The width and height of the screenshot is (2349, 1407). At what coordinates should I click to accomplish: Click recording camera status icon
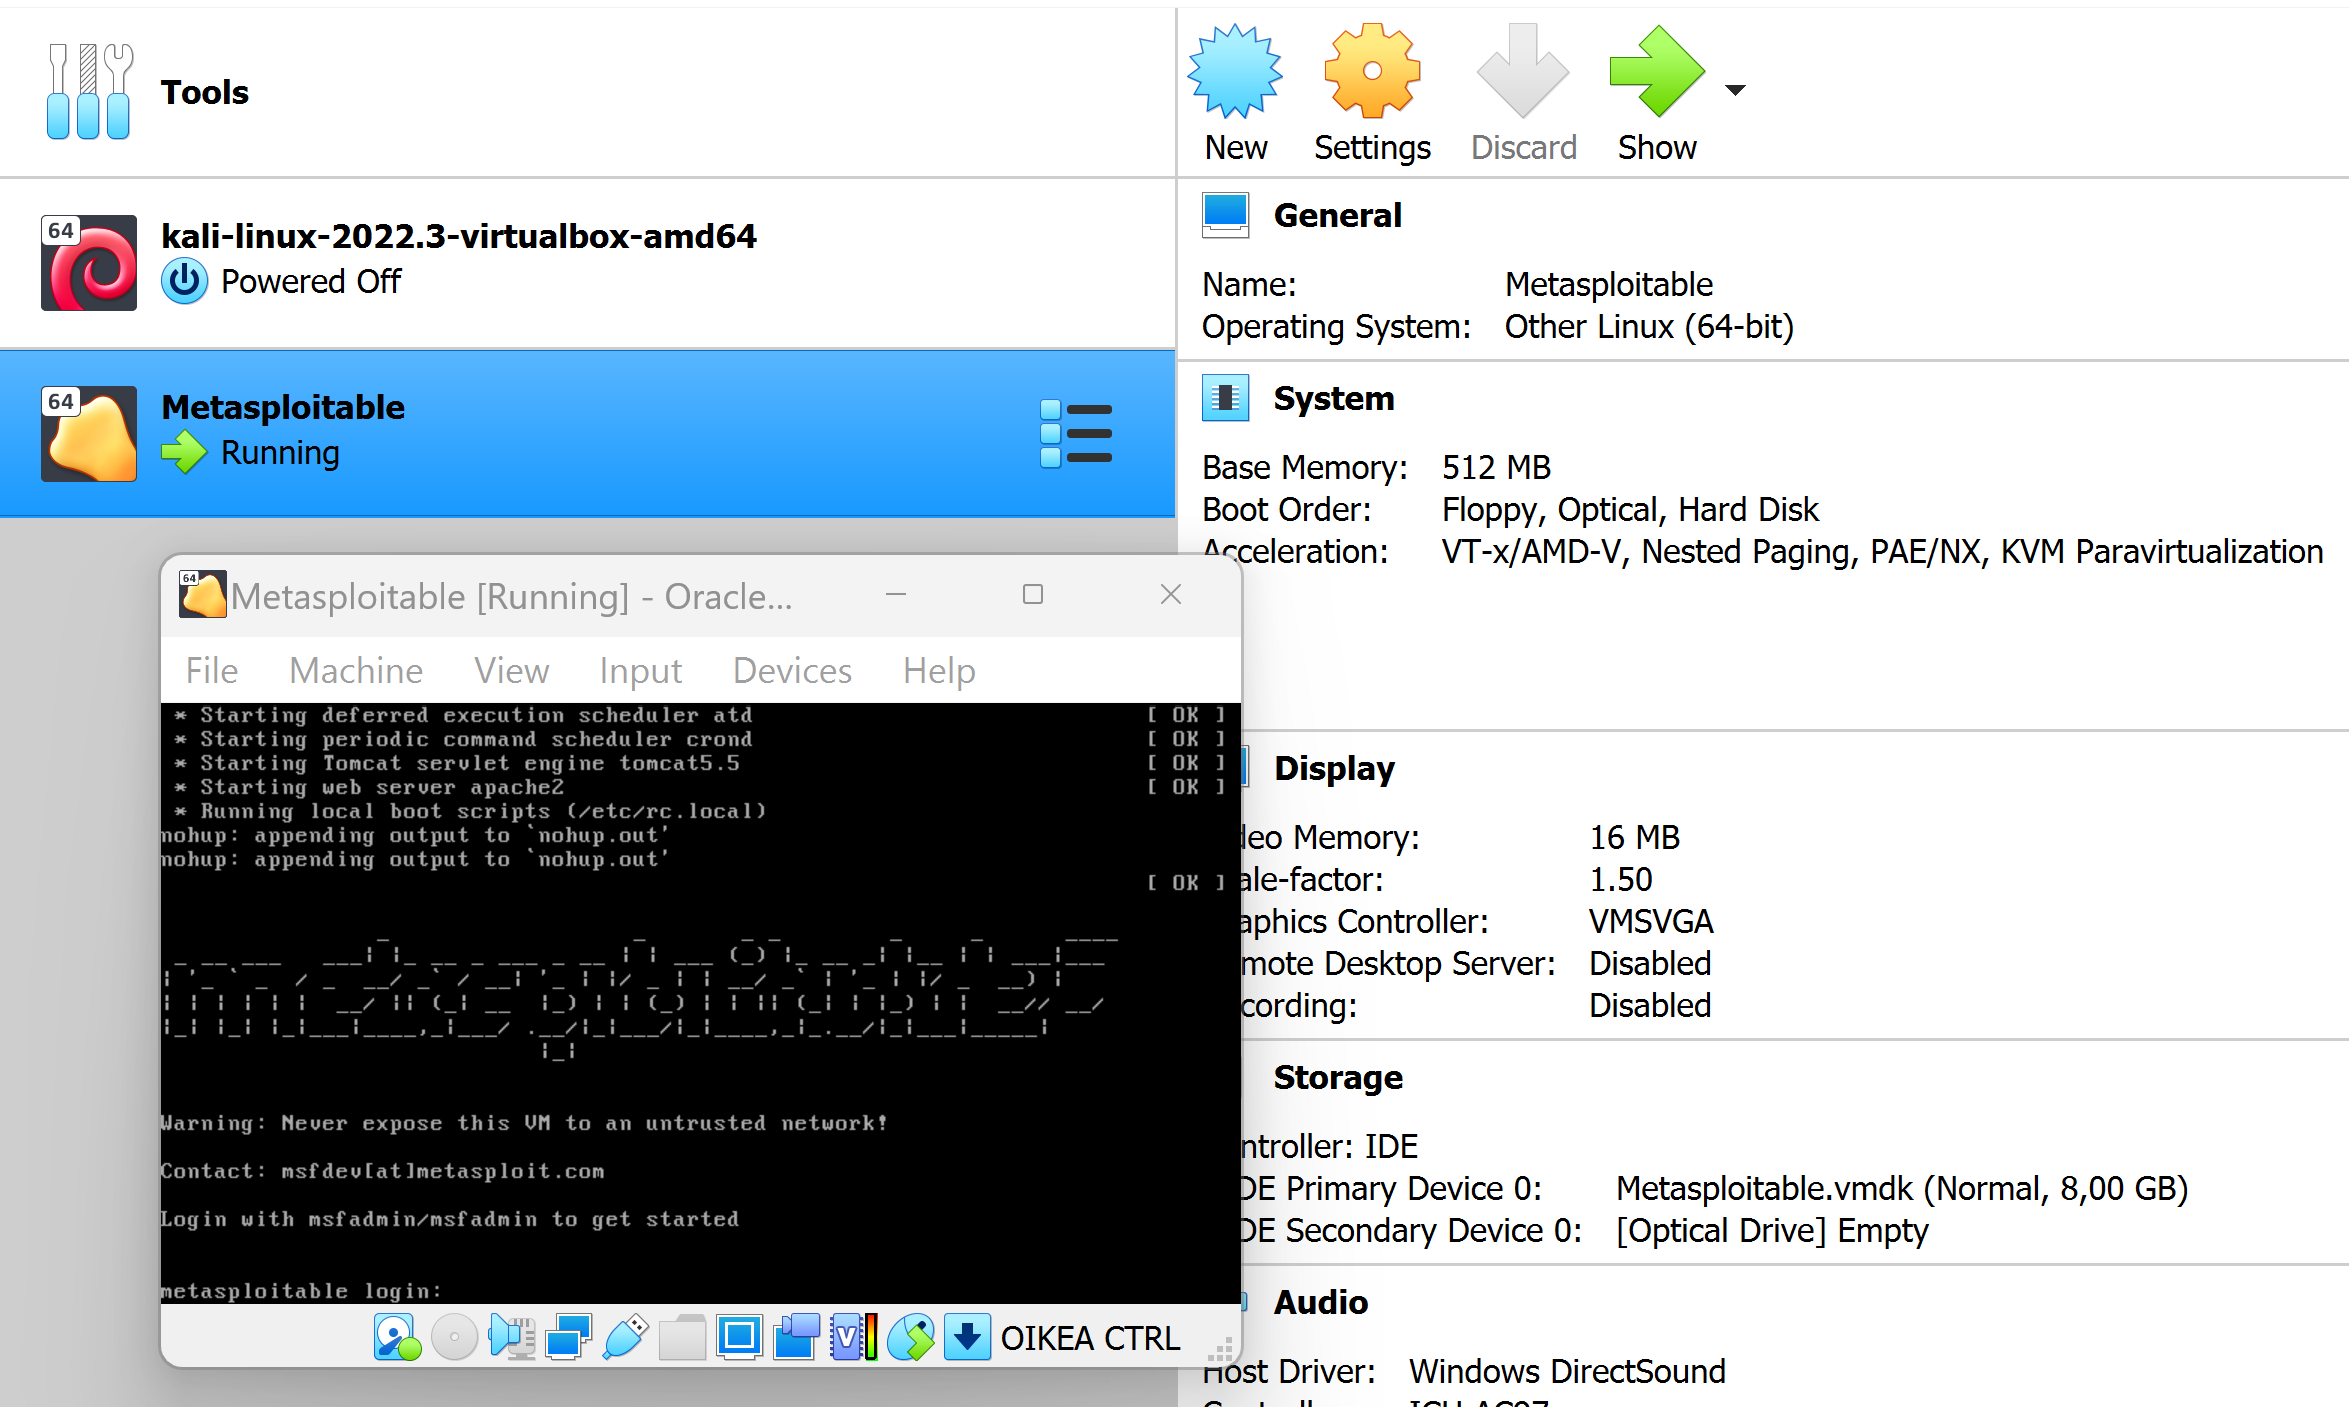pyautogui.click(x=796, y=1338)
